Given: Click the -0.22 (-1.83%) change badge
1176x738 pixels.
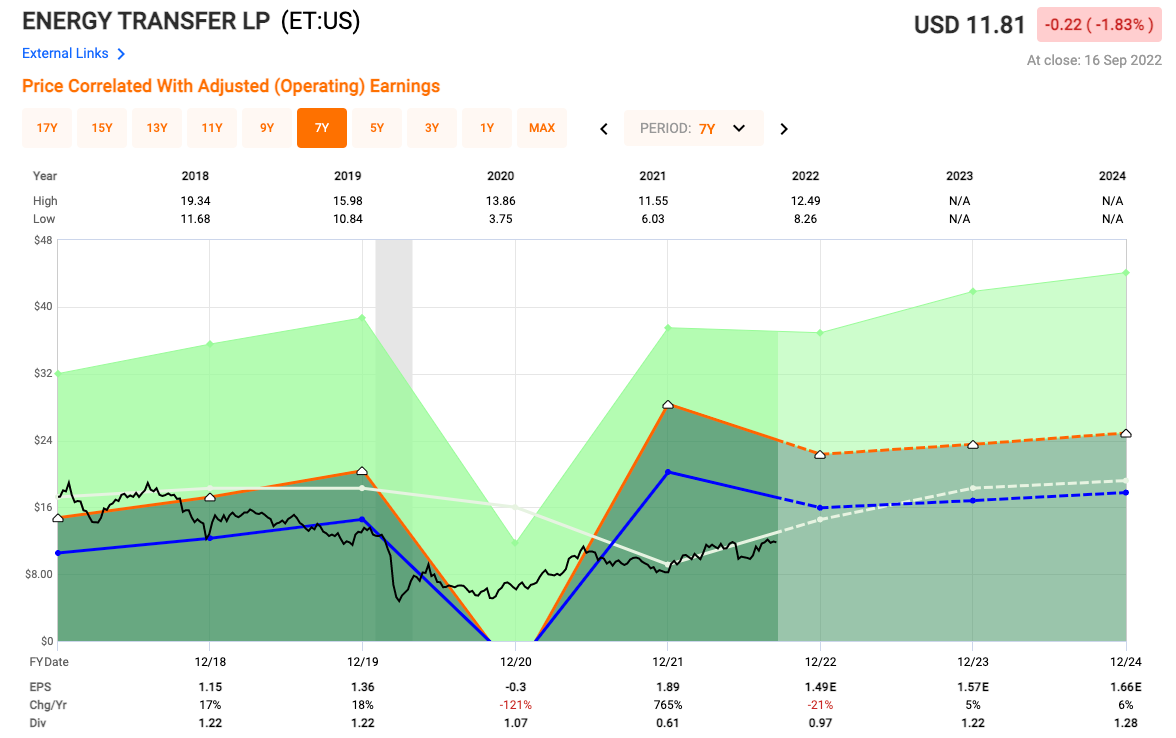Looking at the screenshot, I should tap(1099, 25).
